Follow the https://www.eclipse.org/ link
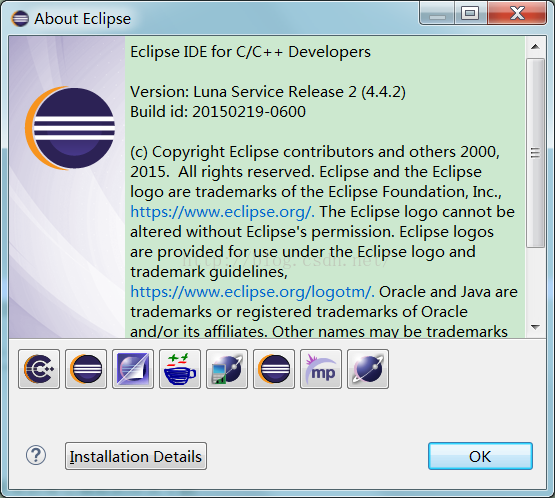The height and width of the screenshot is (498, 555). click(222, 212)
